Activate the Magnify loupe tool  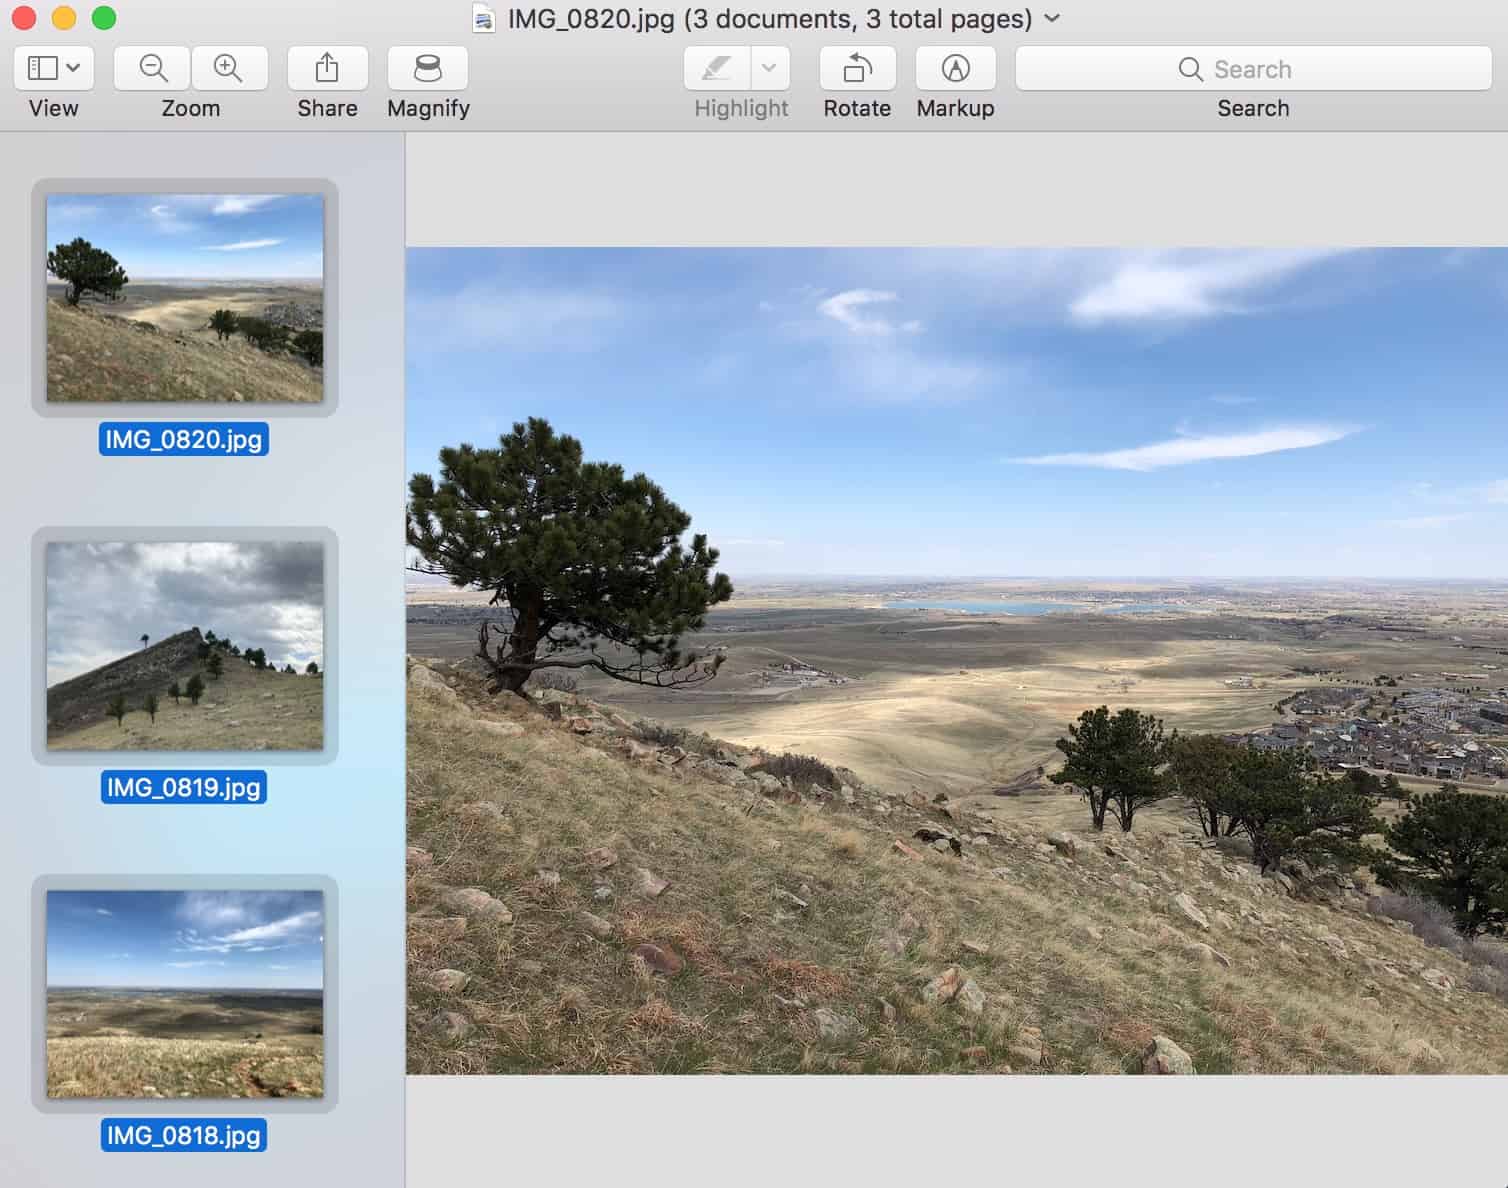tap(428, 69)
